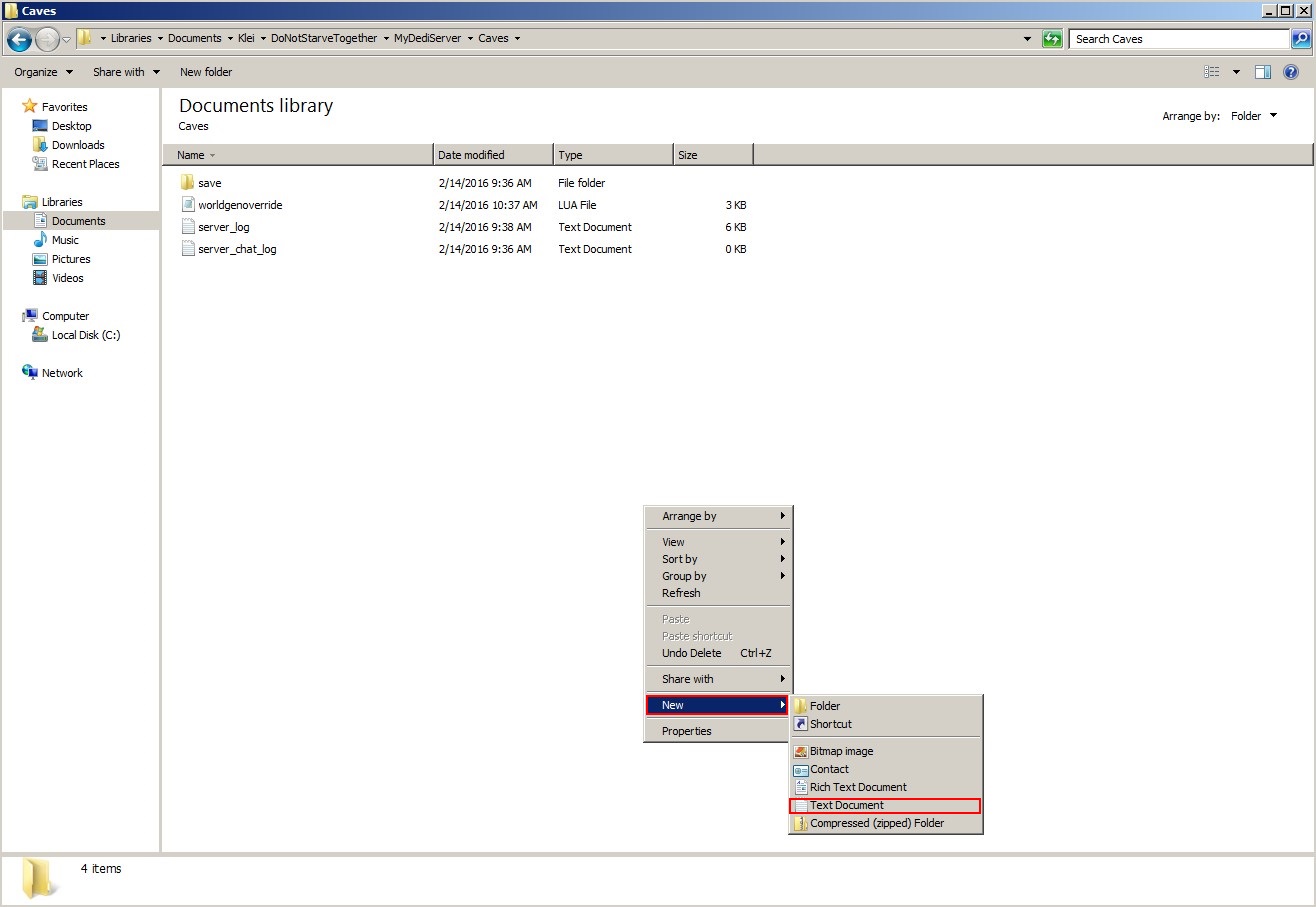Click the server_log file name
This screenshot has height=907, width=1316.
[x=224, y=227]
